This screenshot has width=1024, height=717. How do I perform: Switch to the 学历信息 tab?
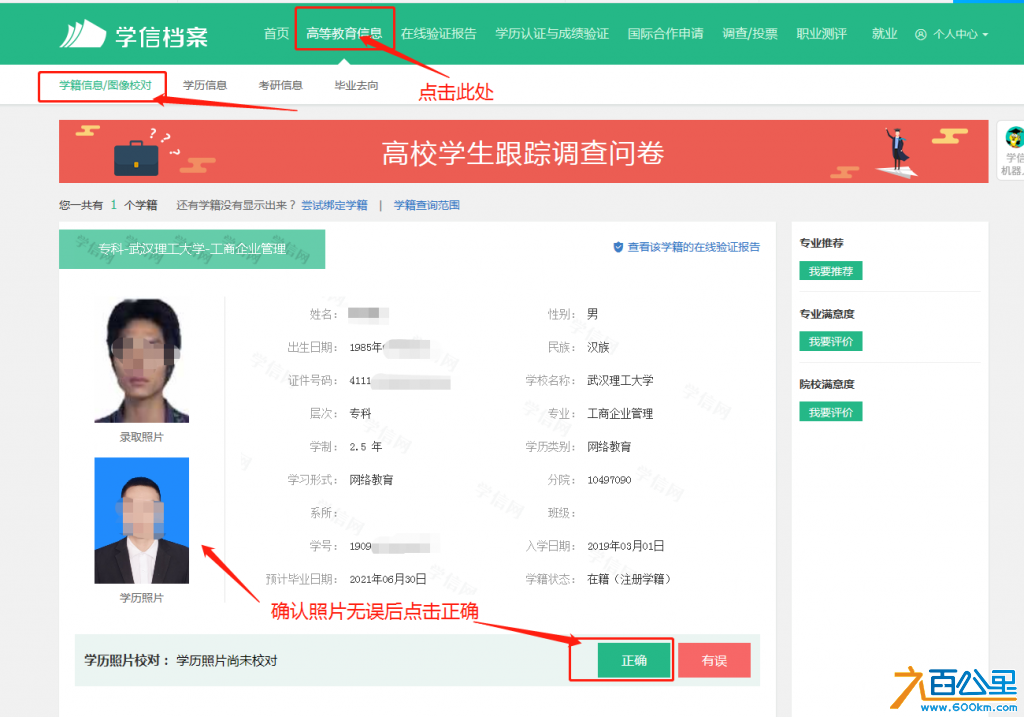[x=204, y=85]
